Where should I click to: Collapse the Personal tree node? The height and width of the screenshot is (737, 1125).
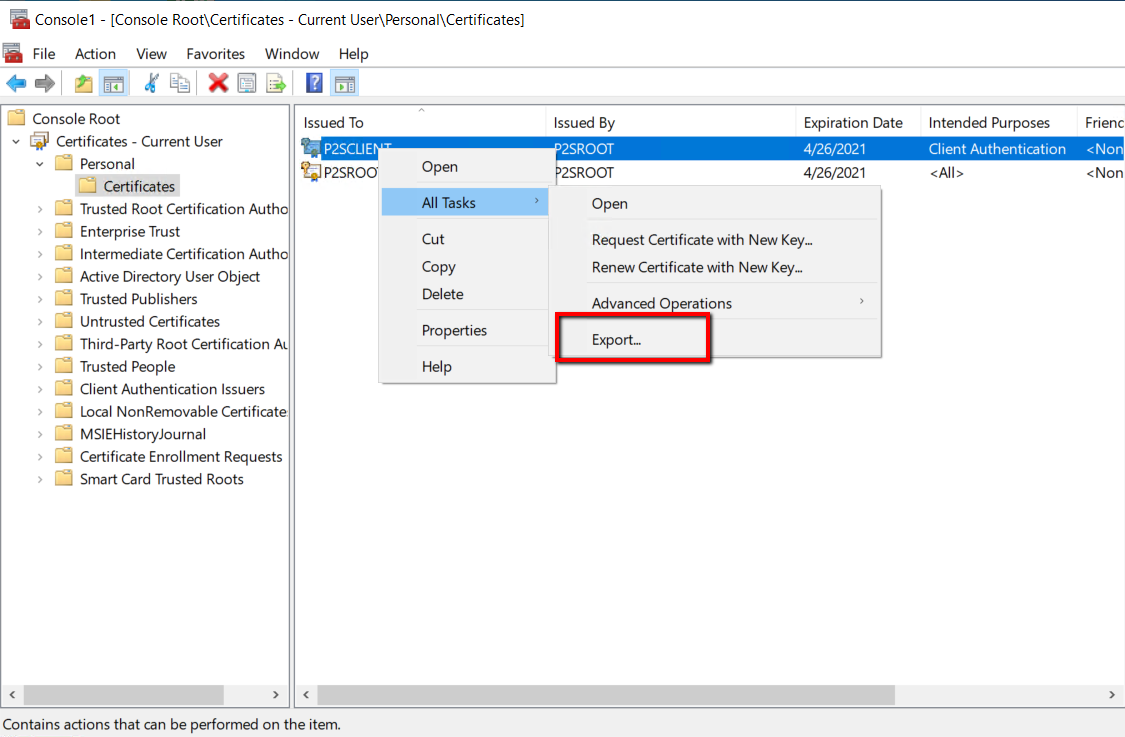click(40, 164)
